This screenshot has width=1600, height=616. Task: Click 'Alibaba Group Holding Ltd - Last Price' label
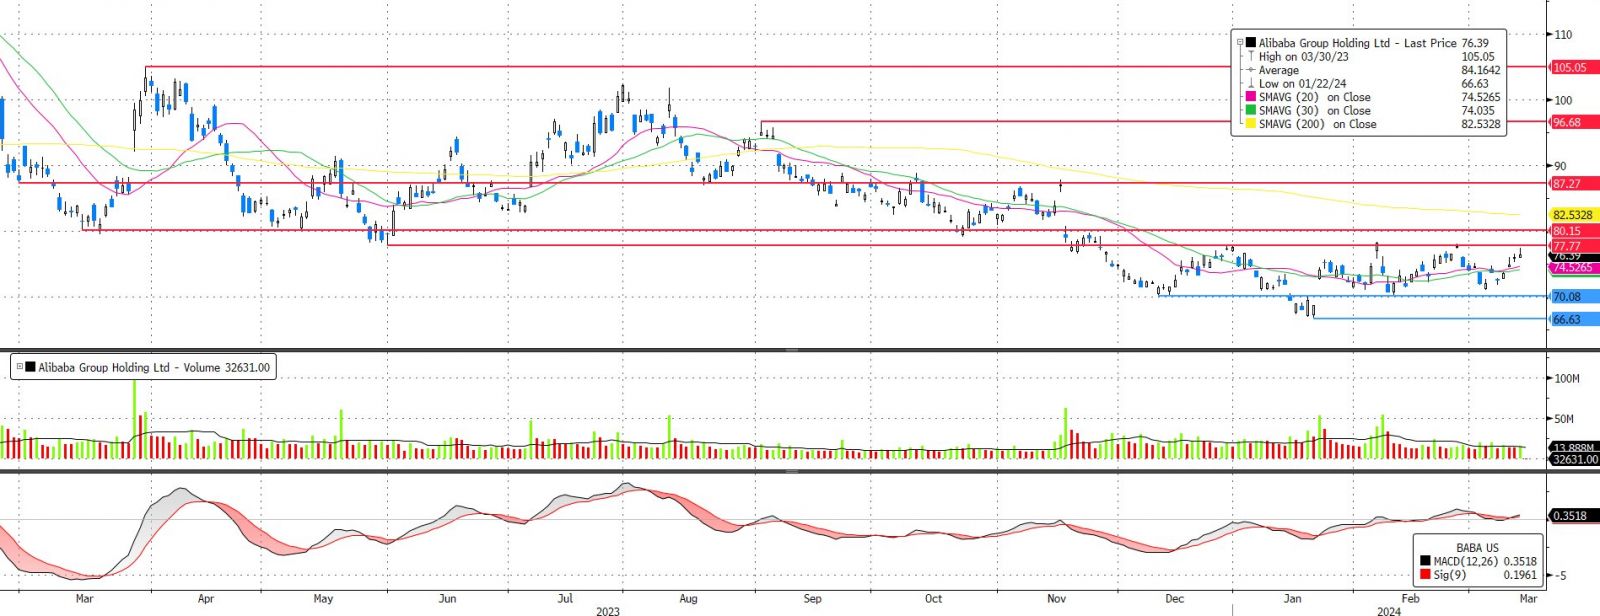click(x=1357, y=43)
